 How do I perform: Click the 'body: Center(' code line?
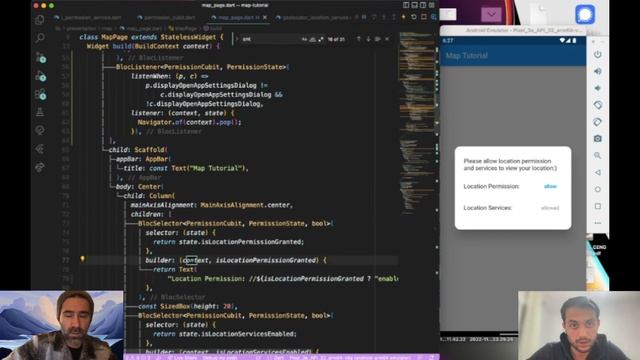(x=140, y=187)
